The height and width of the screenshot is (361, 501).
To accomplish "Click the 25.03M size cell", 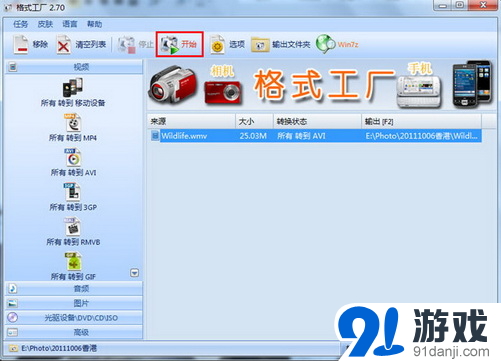I will (253, 136).
